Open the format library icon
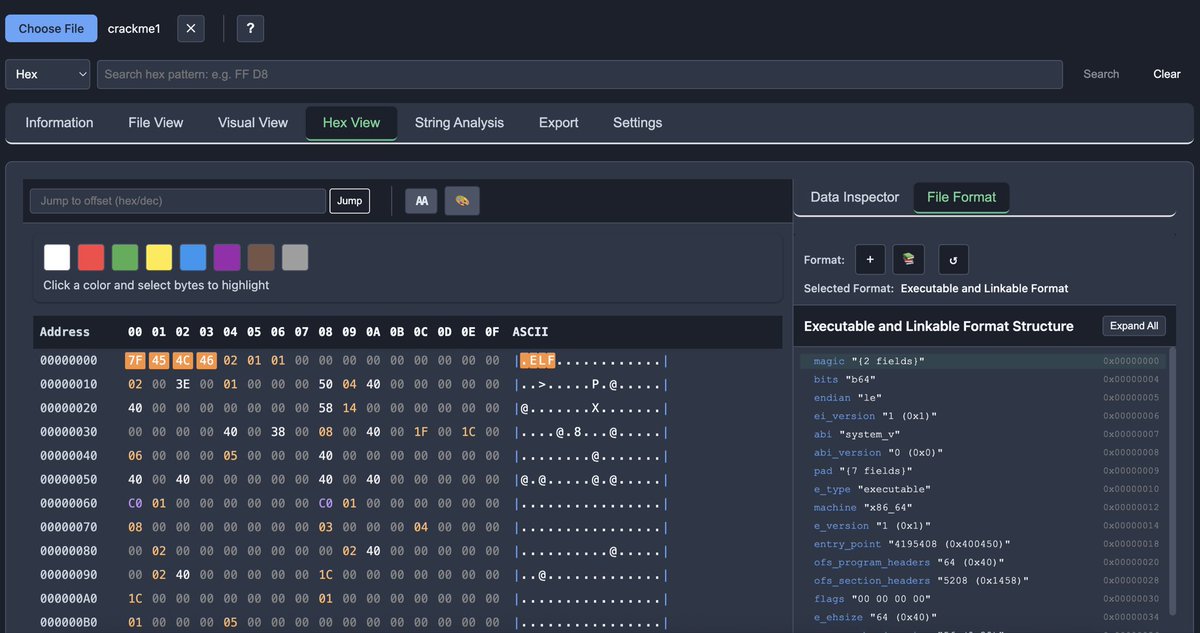This screenshot has width=1200, height=633. (908, 258)
